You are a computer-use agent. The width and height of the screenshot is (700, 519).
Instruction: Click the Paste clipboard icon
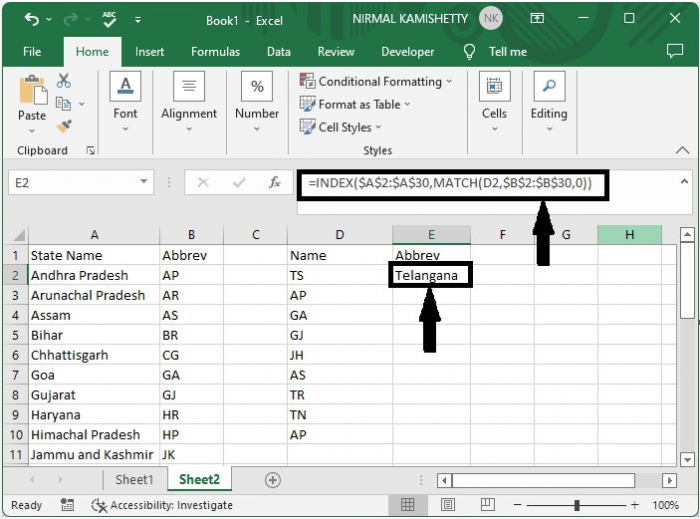[x=33, y=90]
